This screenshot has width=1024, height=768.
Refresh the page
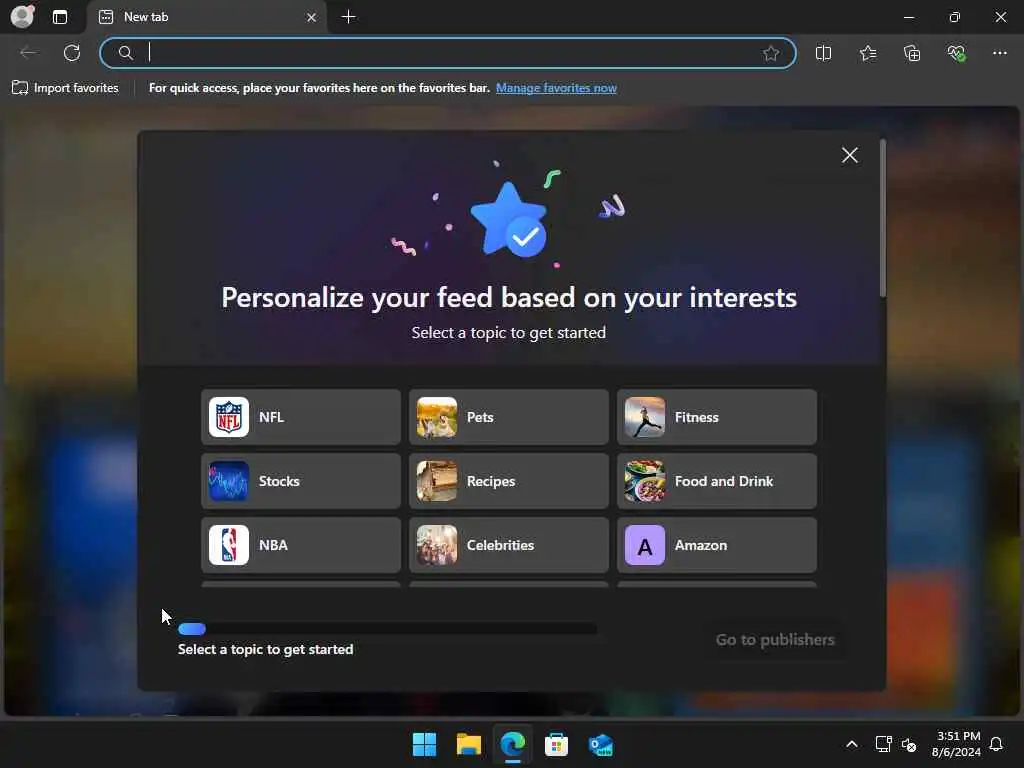[x=72, y=53]
